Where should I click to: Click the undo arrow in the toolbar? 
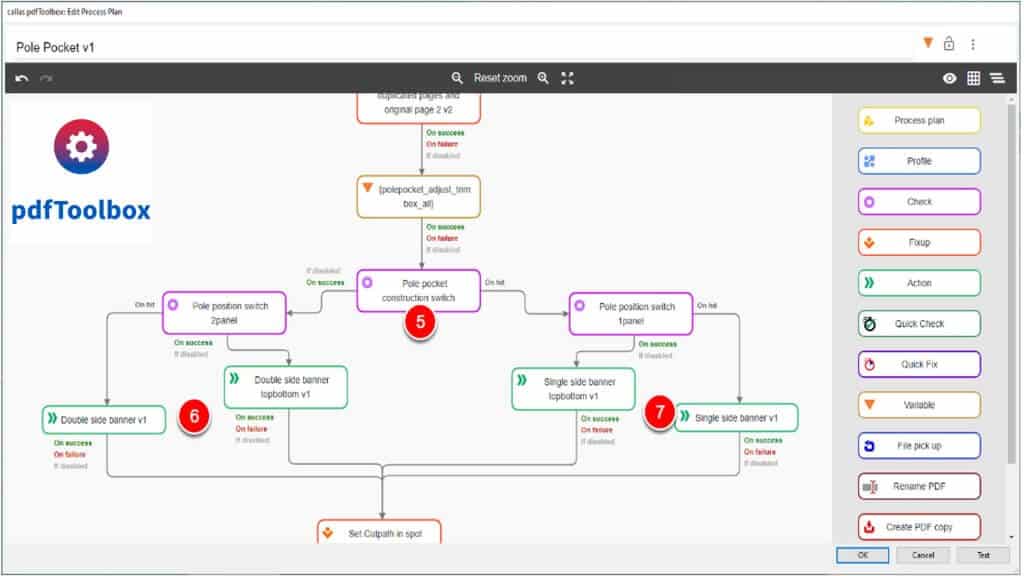coord(22,78)
